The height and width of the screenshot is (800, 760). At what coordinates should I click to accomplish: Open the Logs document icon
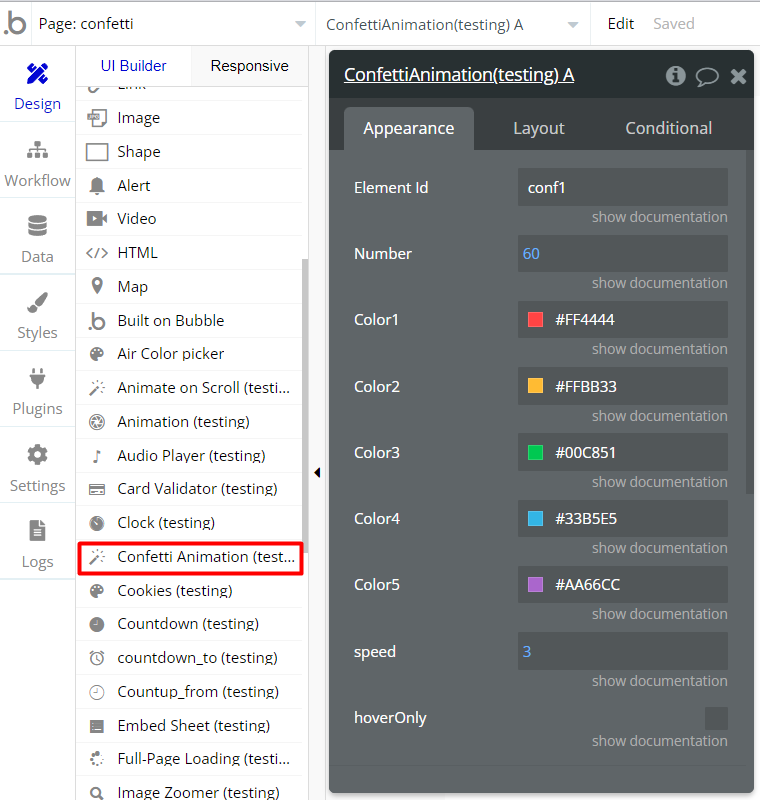(37, 532)
